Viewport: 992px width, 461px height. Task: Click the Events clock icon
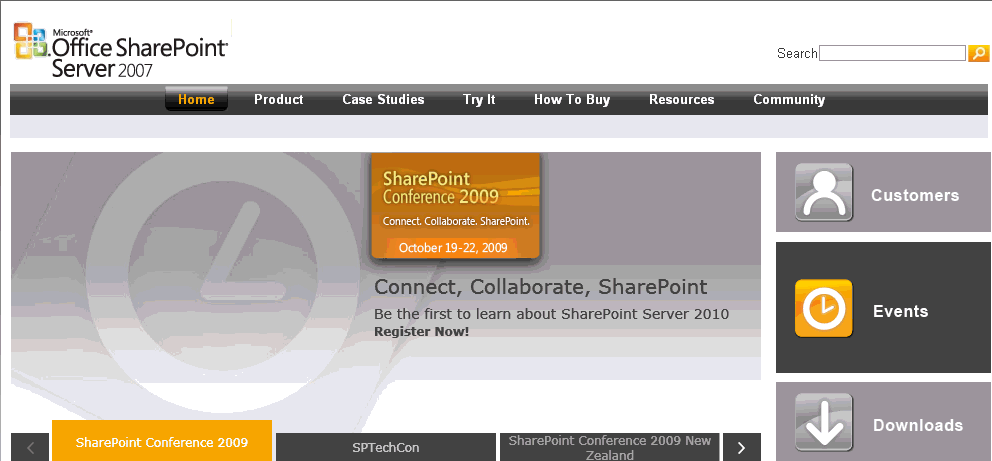pos(824,308)
